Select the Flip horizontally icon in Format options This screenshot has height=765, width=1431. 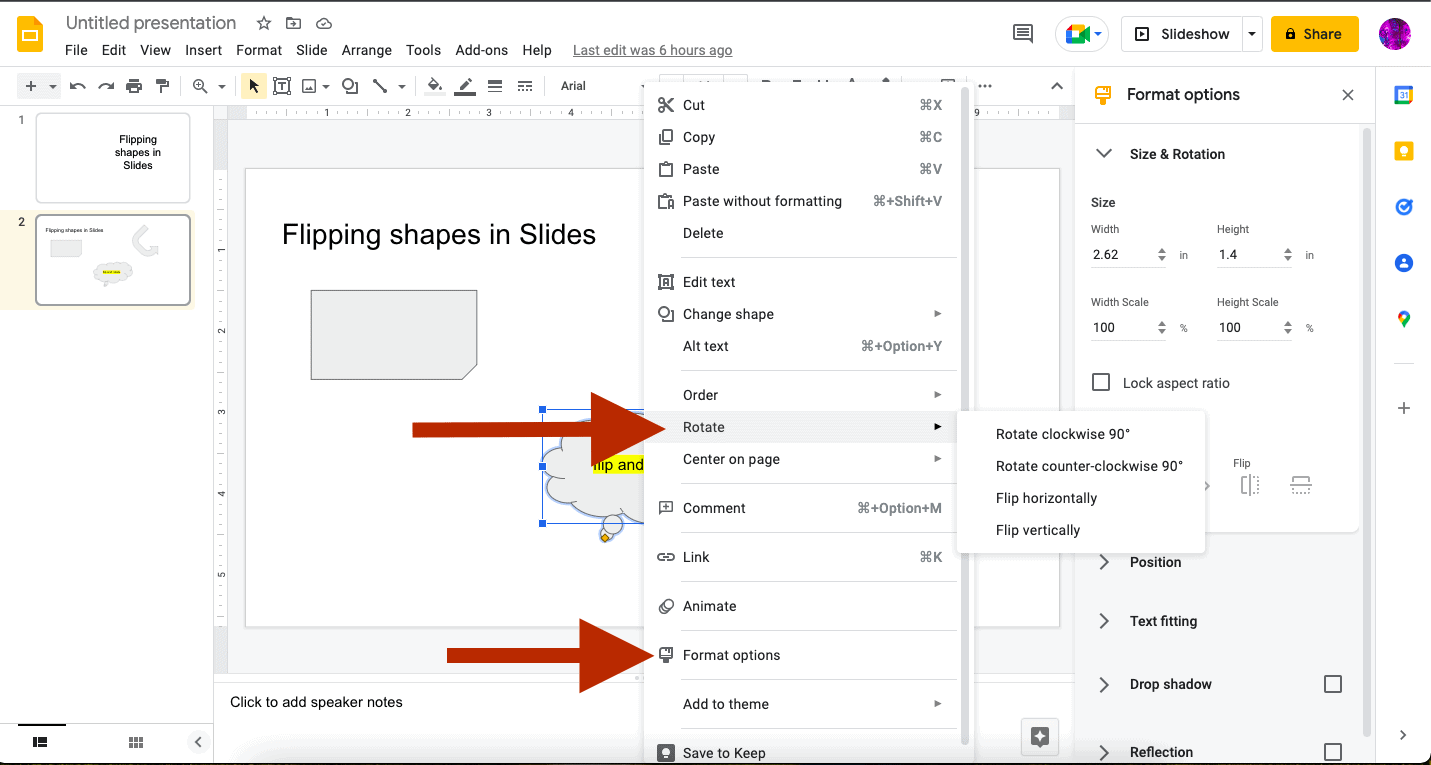1248,485
